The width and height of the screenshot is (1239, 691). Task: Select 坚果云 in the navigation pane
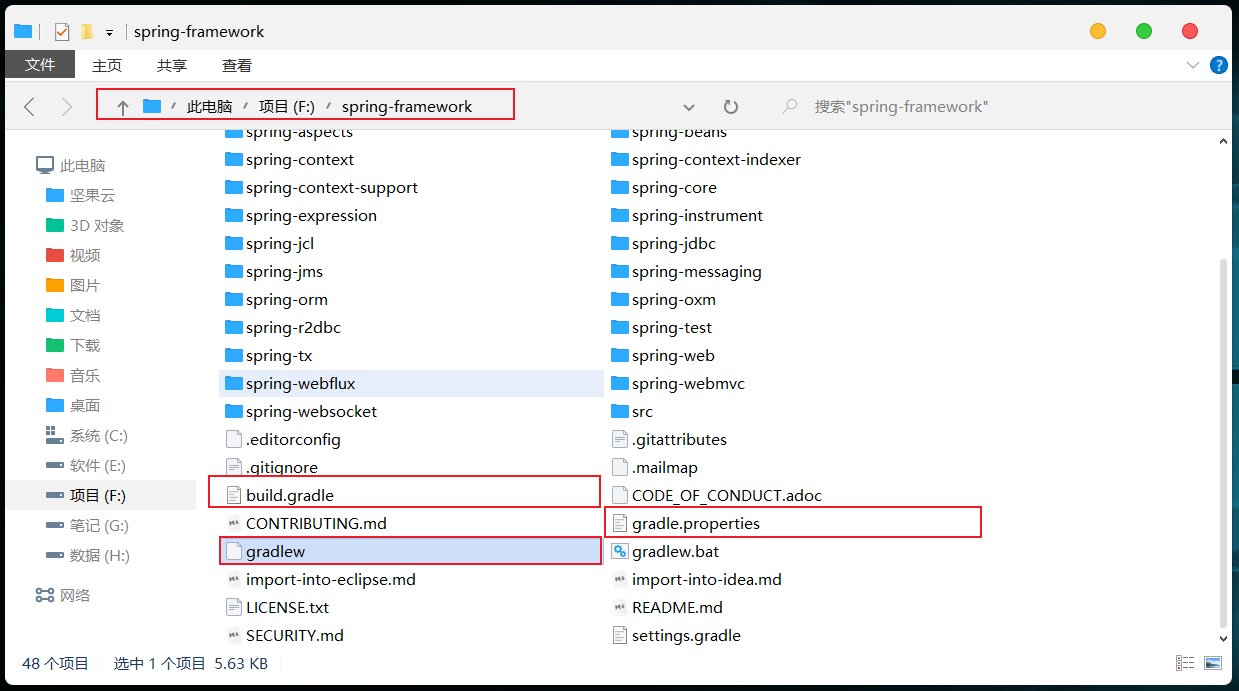[92, 195]
